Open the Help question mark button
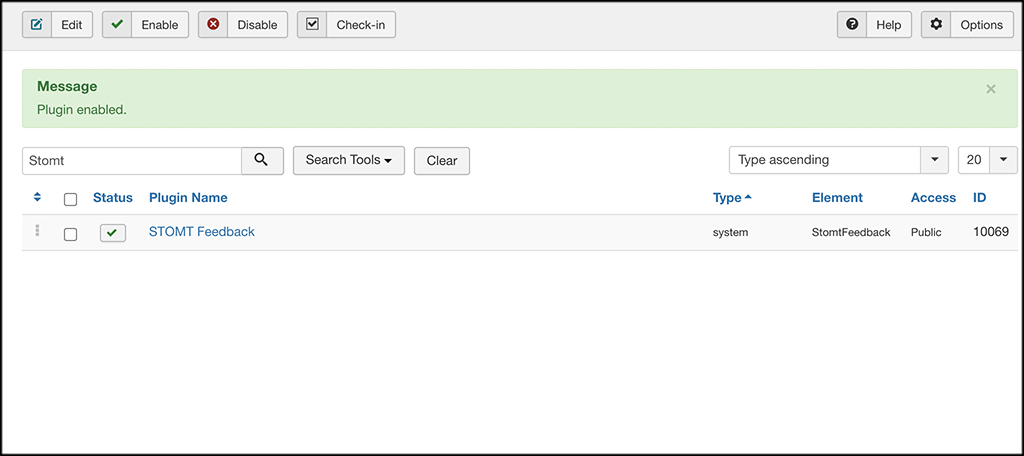1024x456 pixels. [x=874, y=25]
